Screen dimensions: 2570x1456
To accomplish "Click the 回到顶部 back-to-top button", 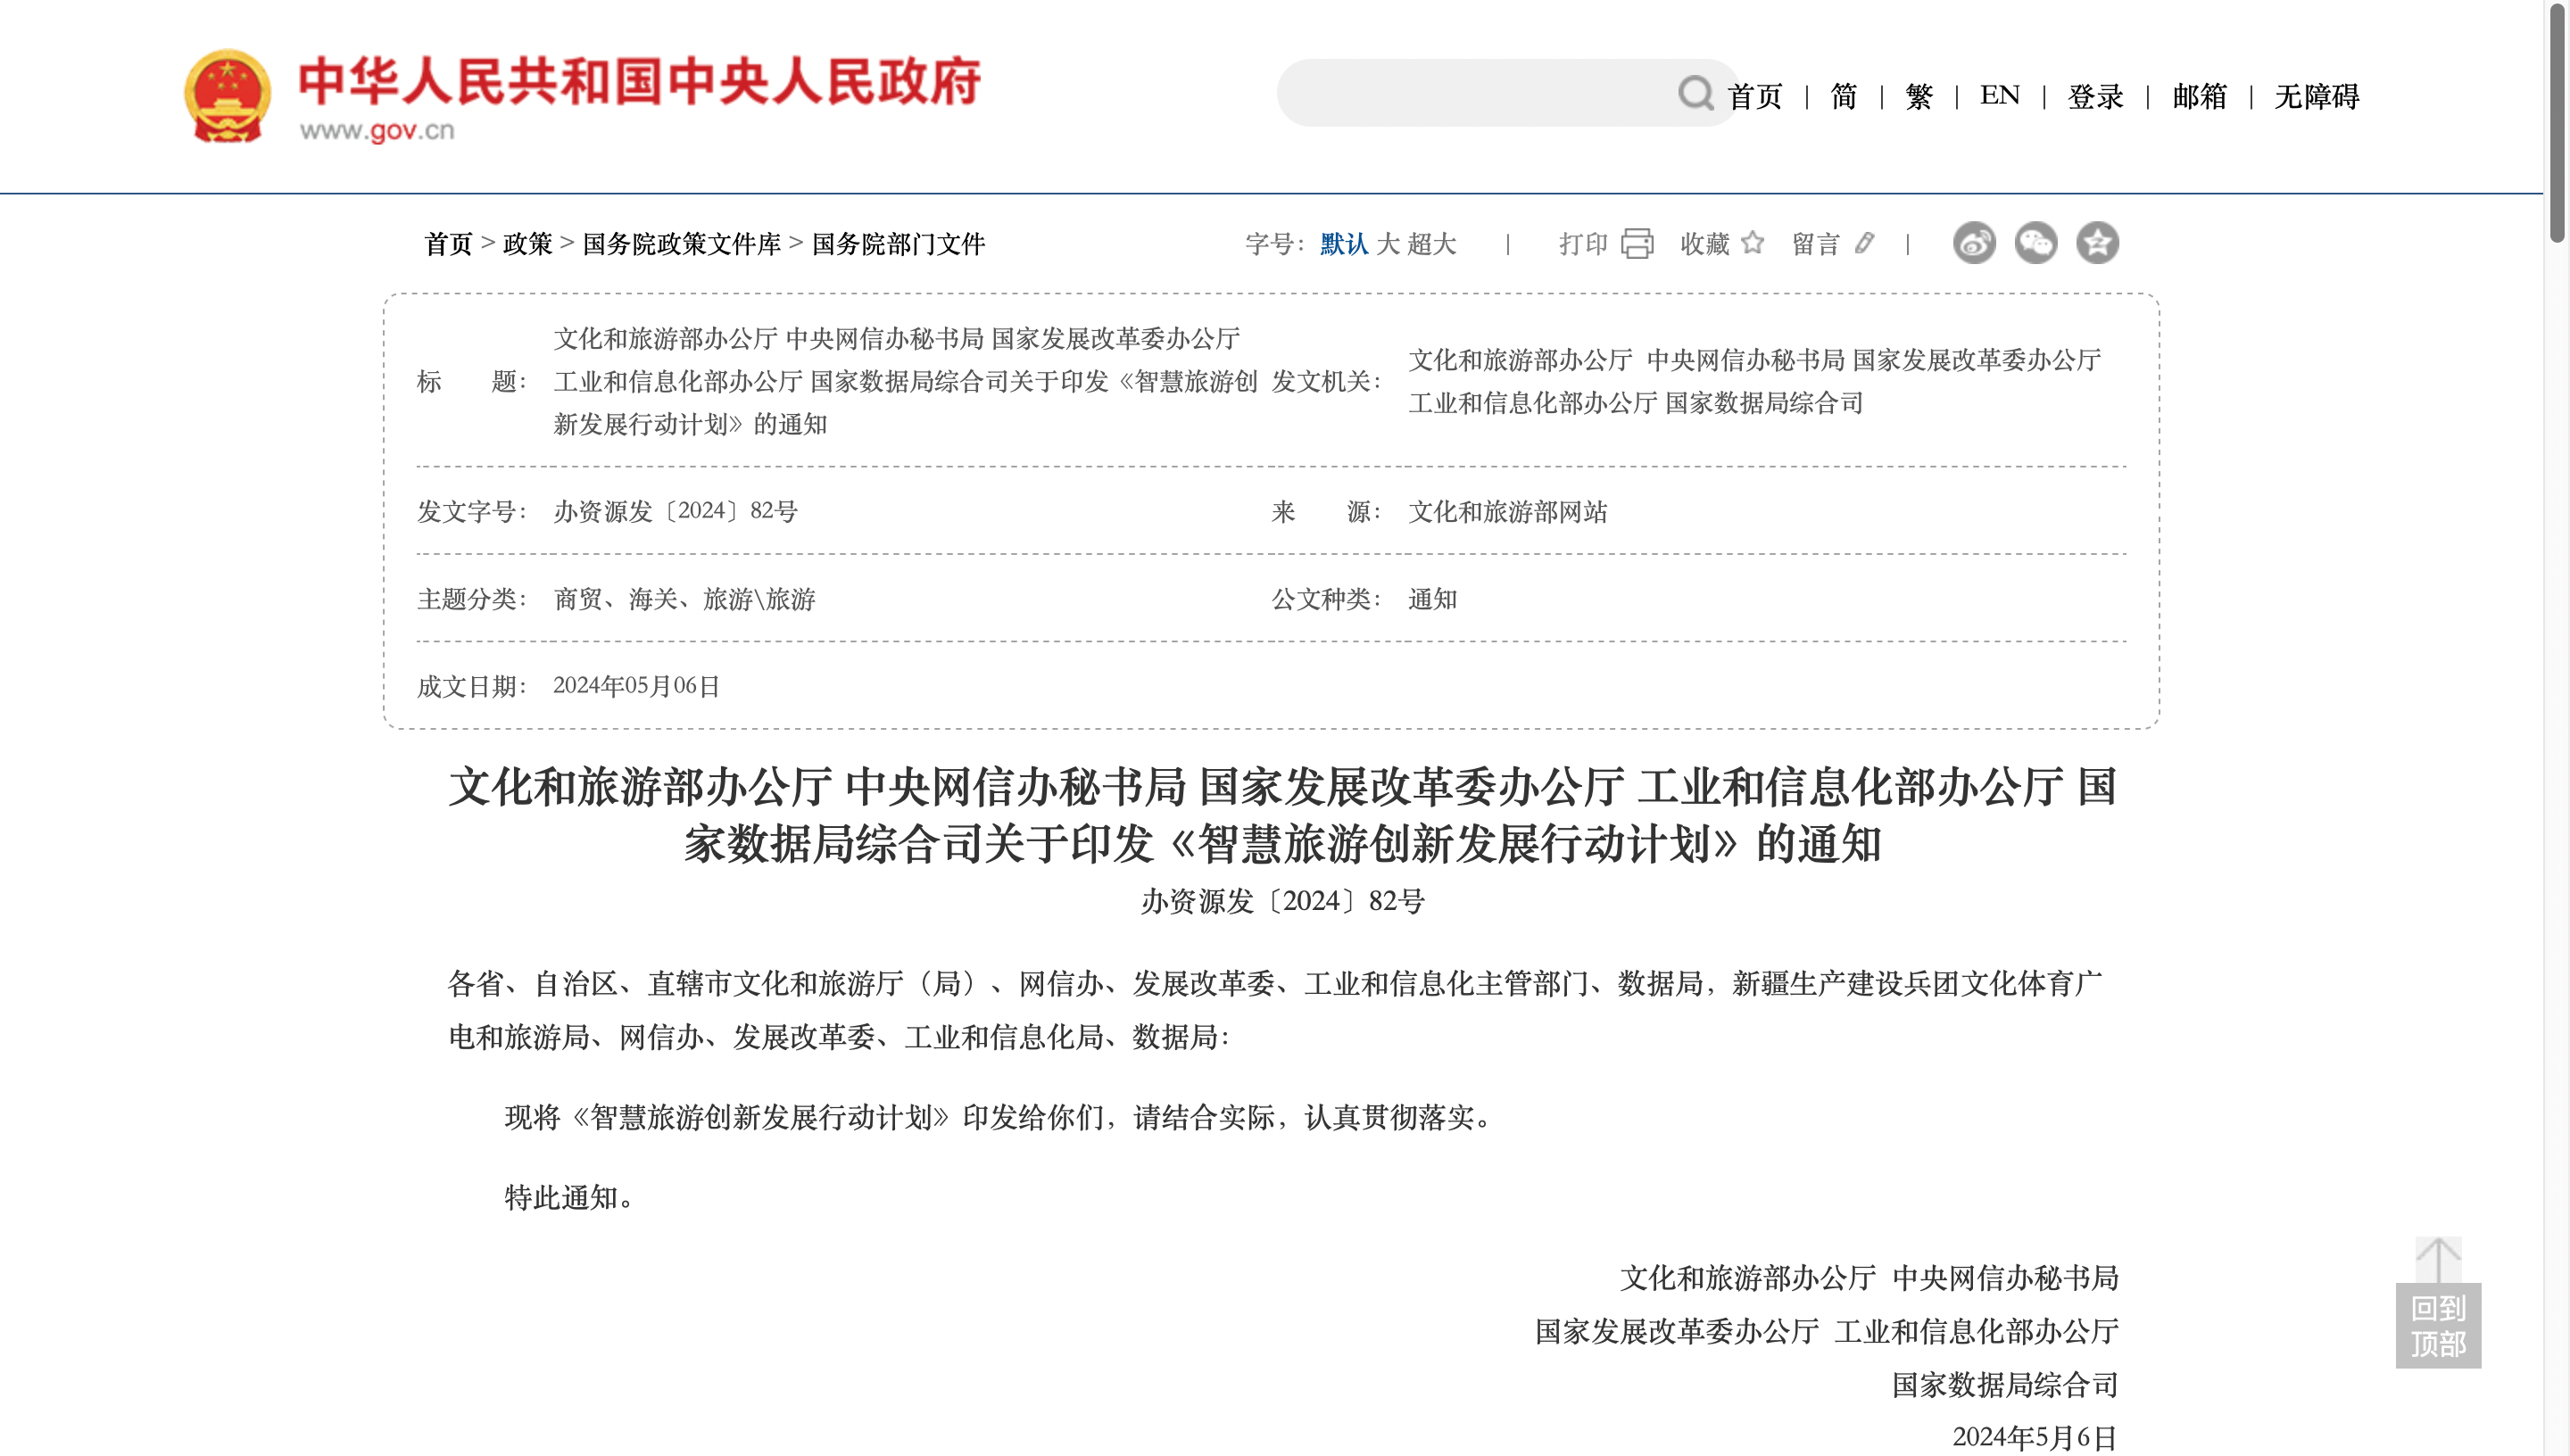I will pos(2438,1303).
